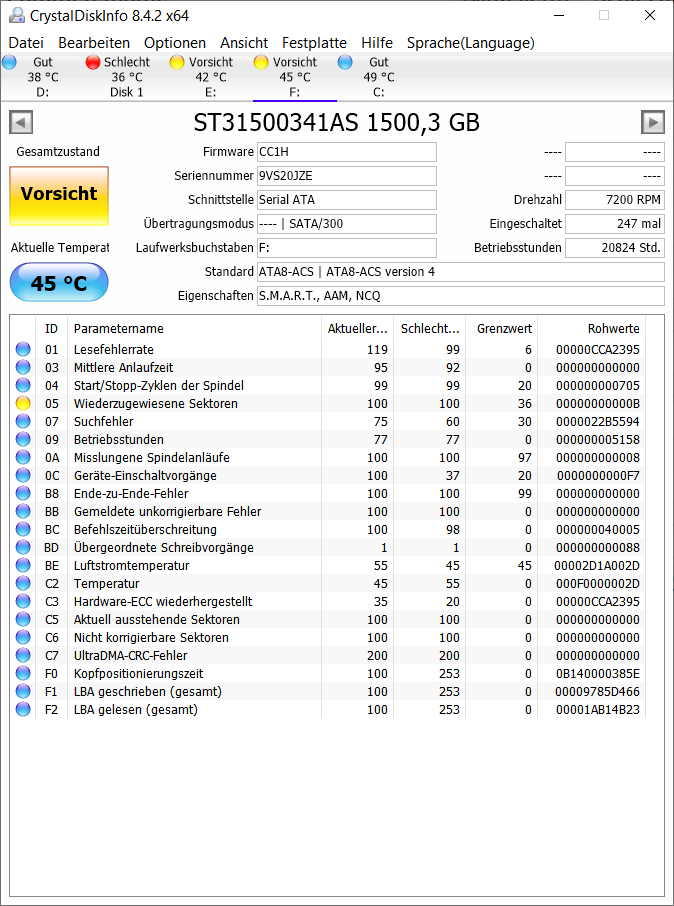Click the disk title ST31500341AS 1500,3 GB
Screen dimensions: 674x906
coord(336,122)
